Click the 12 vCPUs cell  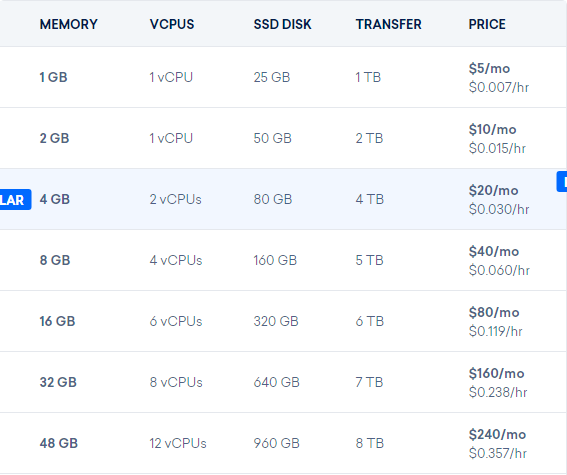[x=178, y=443]
